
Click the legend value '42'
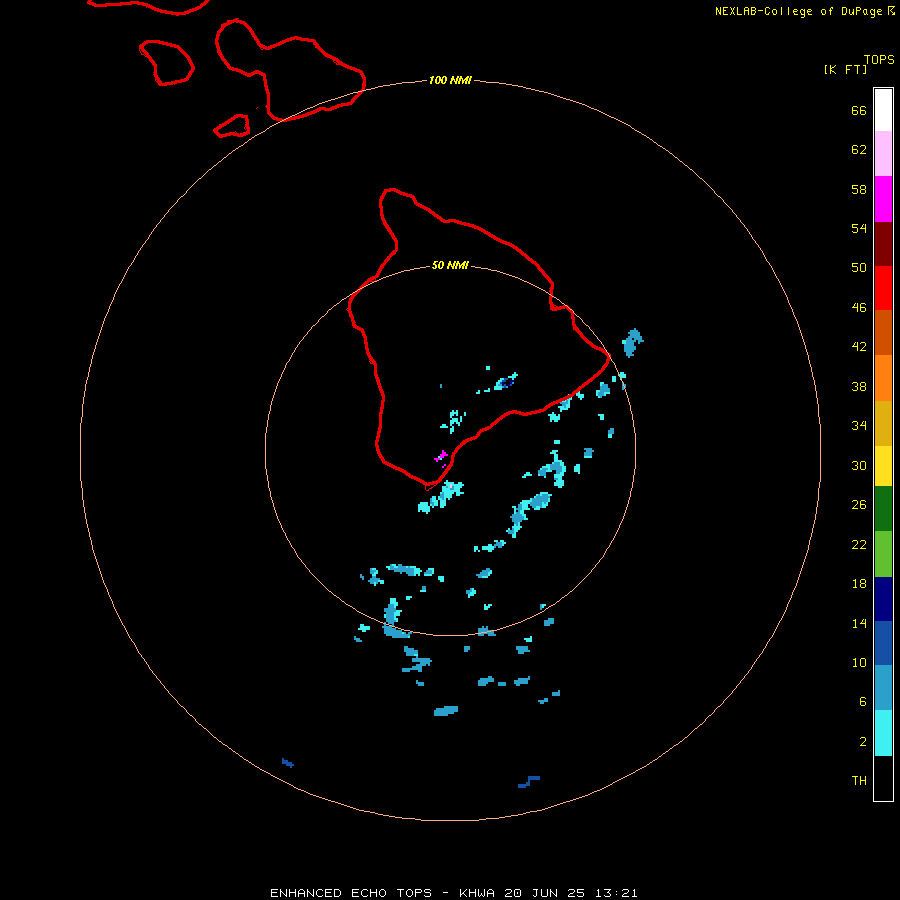[859, 346]
